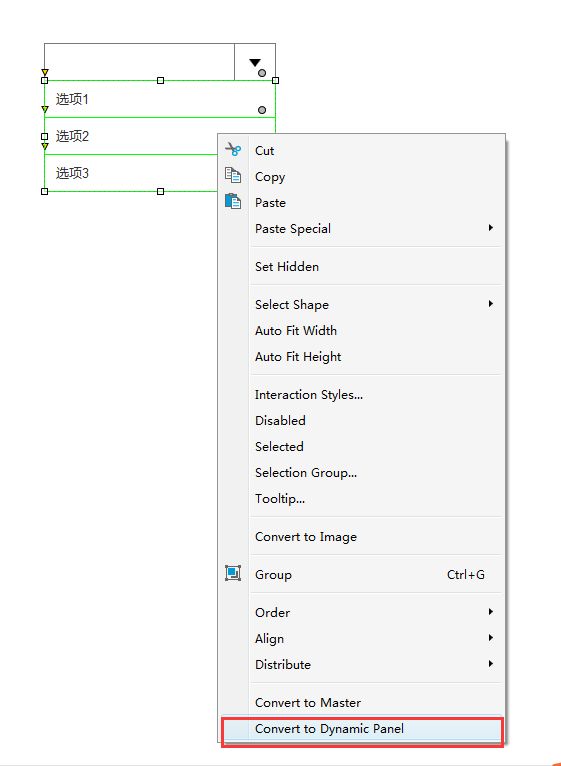Expand the Select Shape submenu arrow
This screenshot has height=766, width=561.
(x=491, y=304)
